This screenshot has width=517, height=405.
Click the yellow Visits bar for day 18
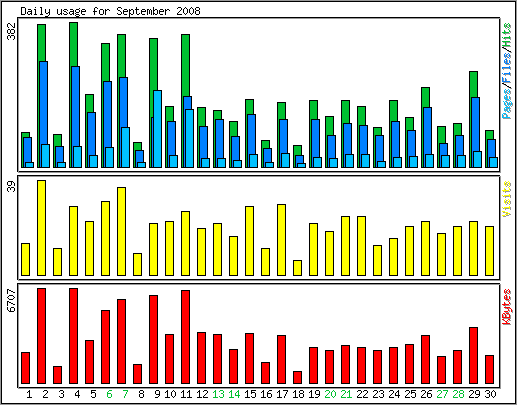pyautogui.click(x=298, y=268)
